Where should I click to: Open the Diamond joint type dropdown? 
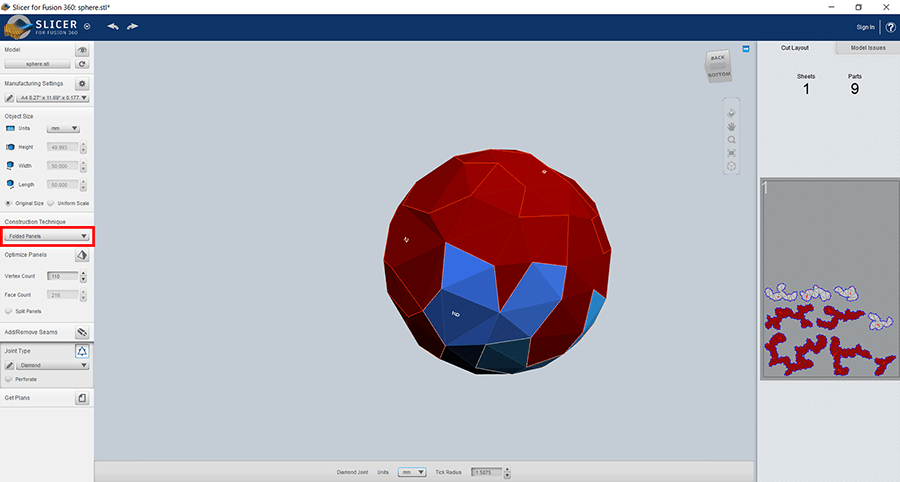52,366
